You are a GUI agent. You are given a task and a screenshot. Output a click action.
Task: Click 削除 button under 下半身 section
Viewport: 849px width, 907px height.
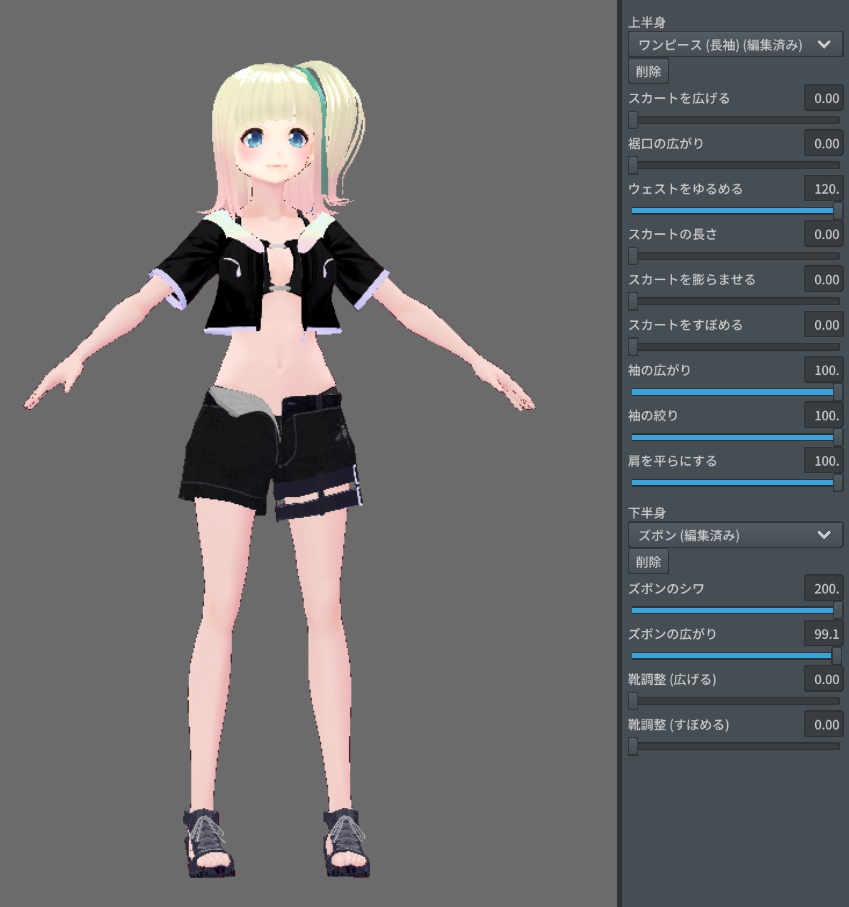pos(648,561)
